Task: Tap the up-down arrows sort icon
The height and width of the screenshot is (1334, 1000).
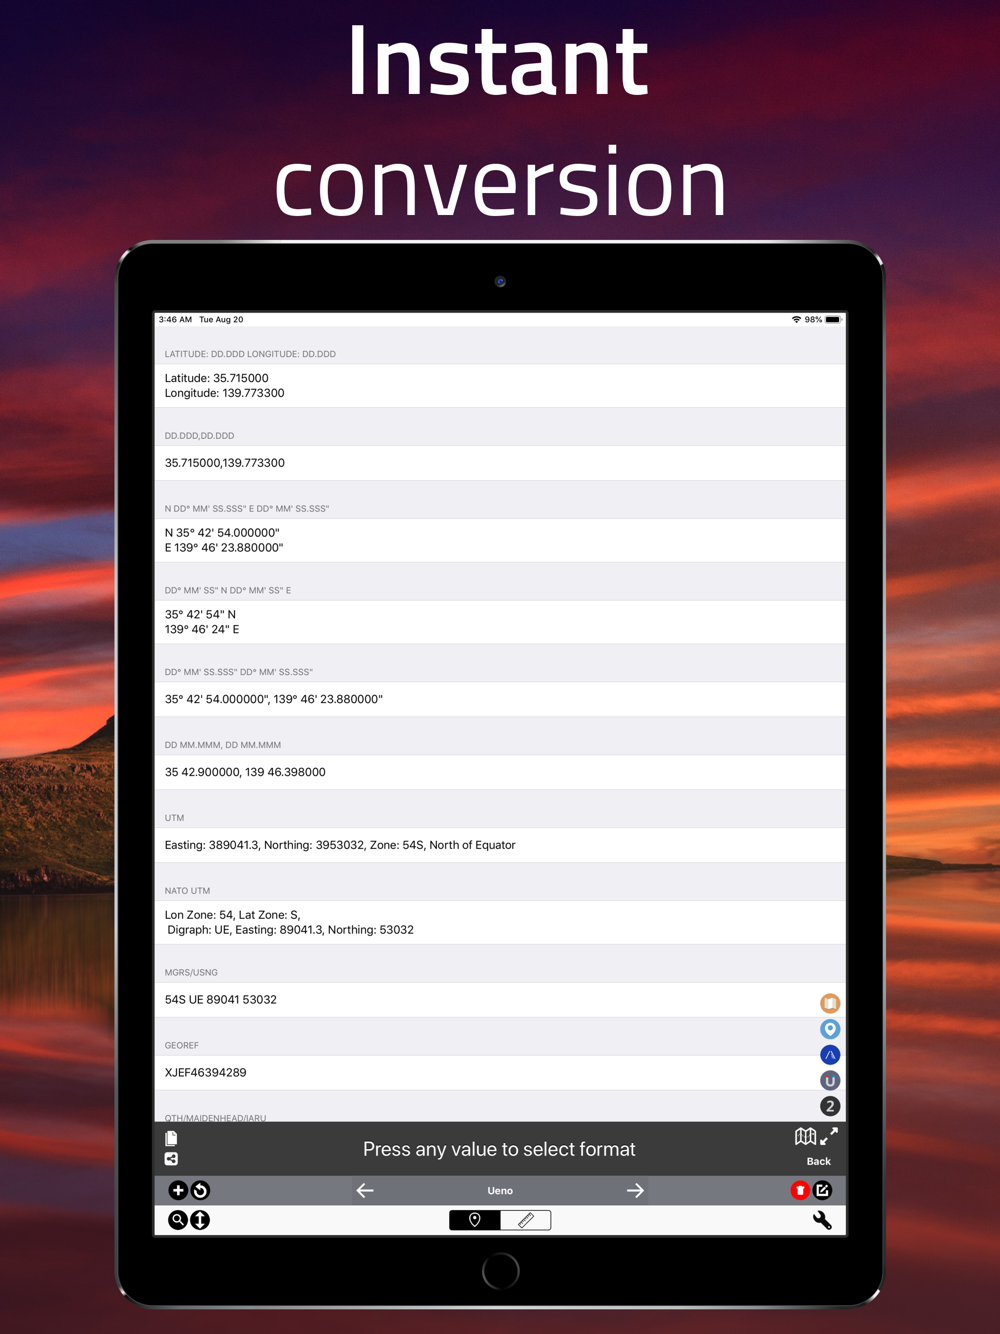Action: (200, 1220)
